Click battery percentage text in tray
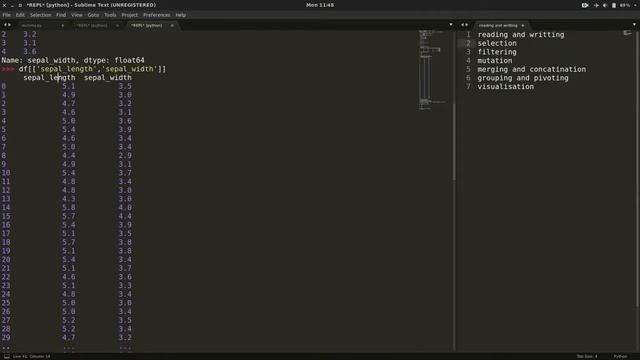 coord(624,5)
